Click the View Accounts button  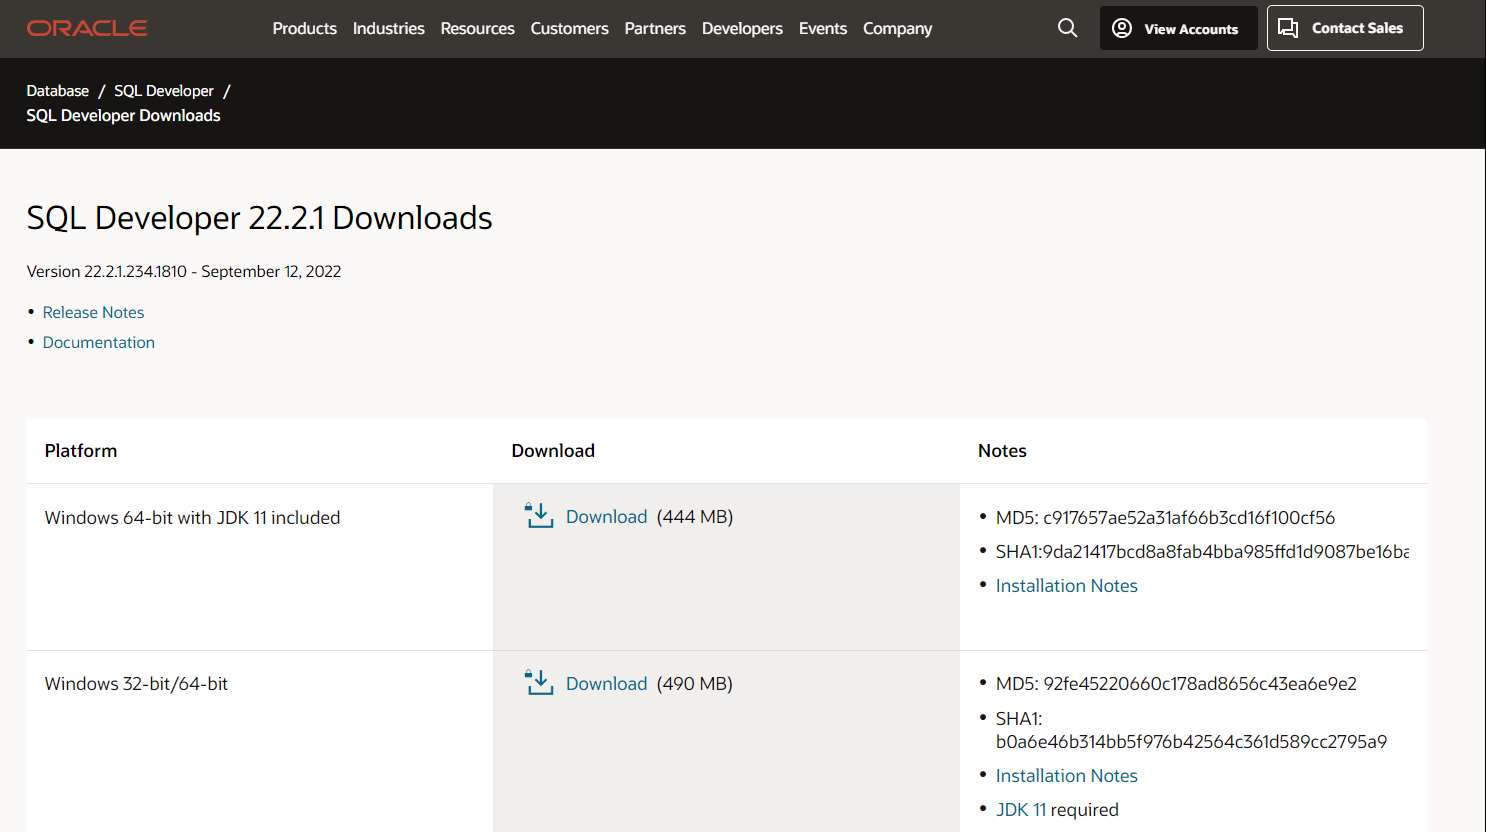[1178, 28]
